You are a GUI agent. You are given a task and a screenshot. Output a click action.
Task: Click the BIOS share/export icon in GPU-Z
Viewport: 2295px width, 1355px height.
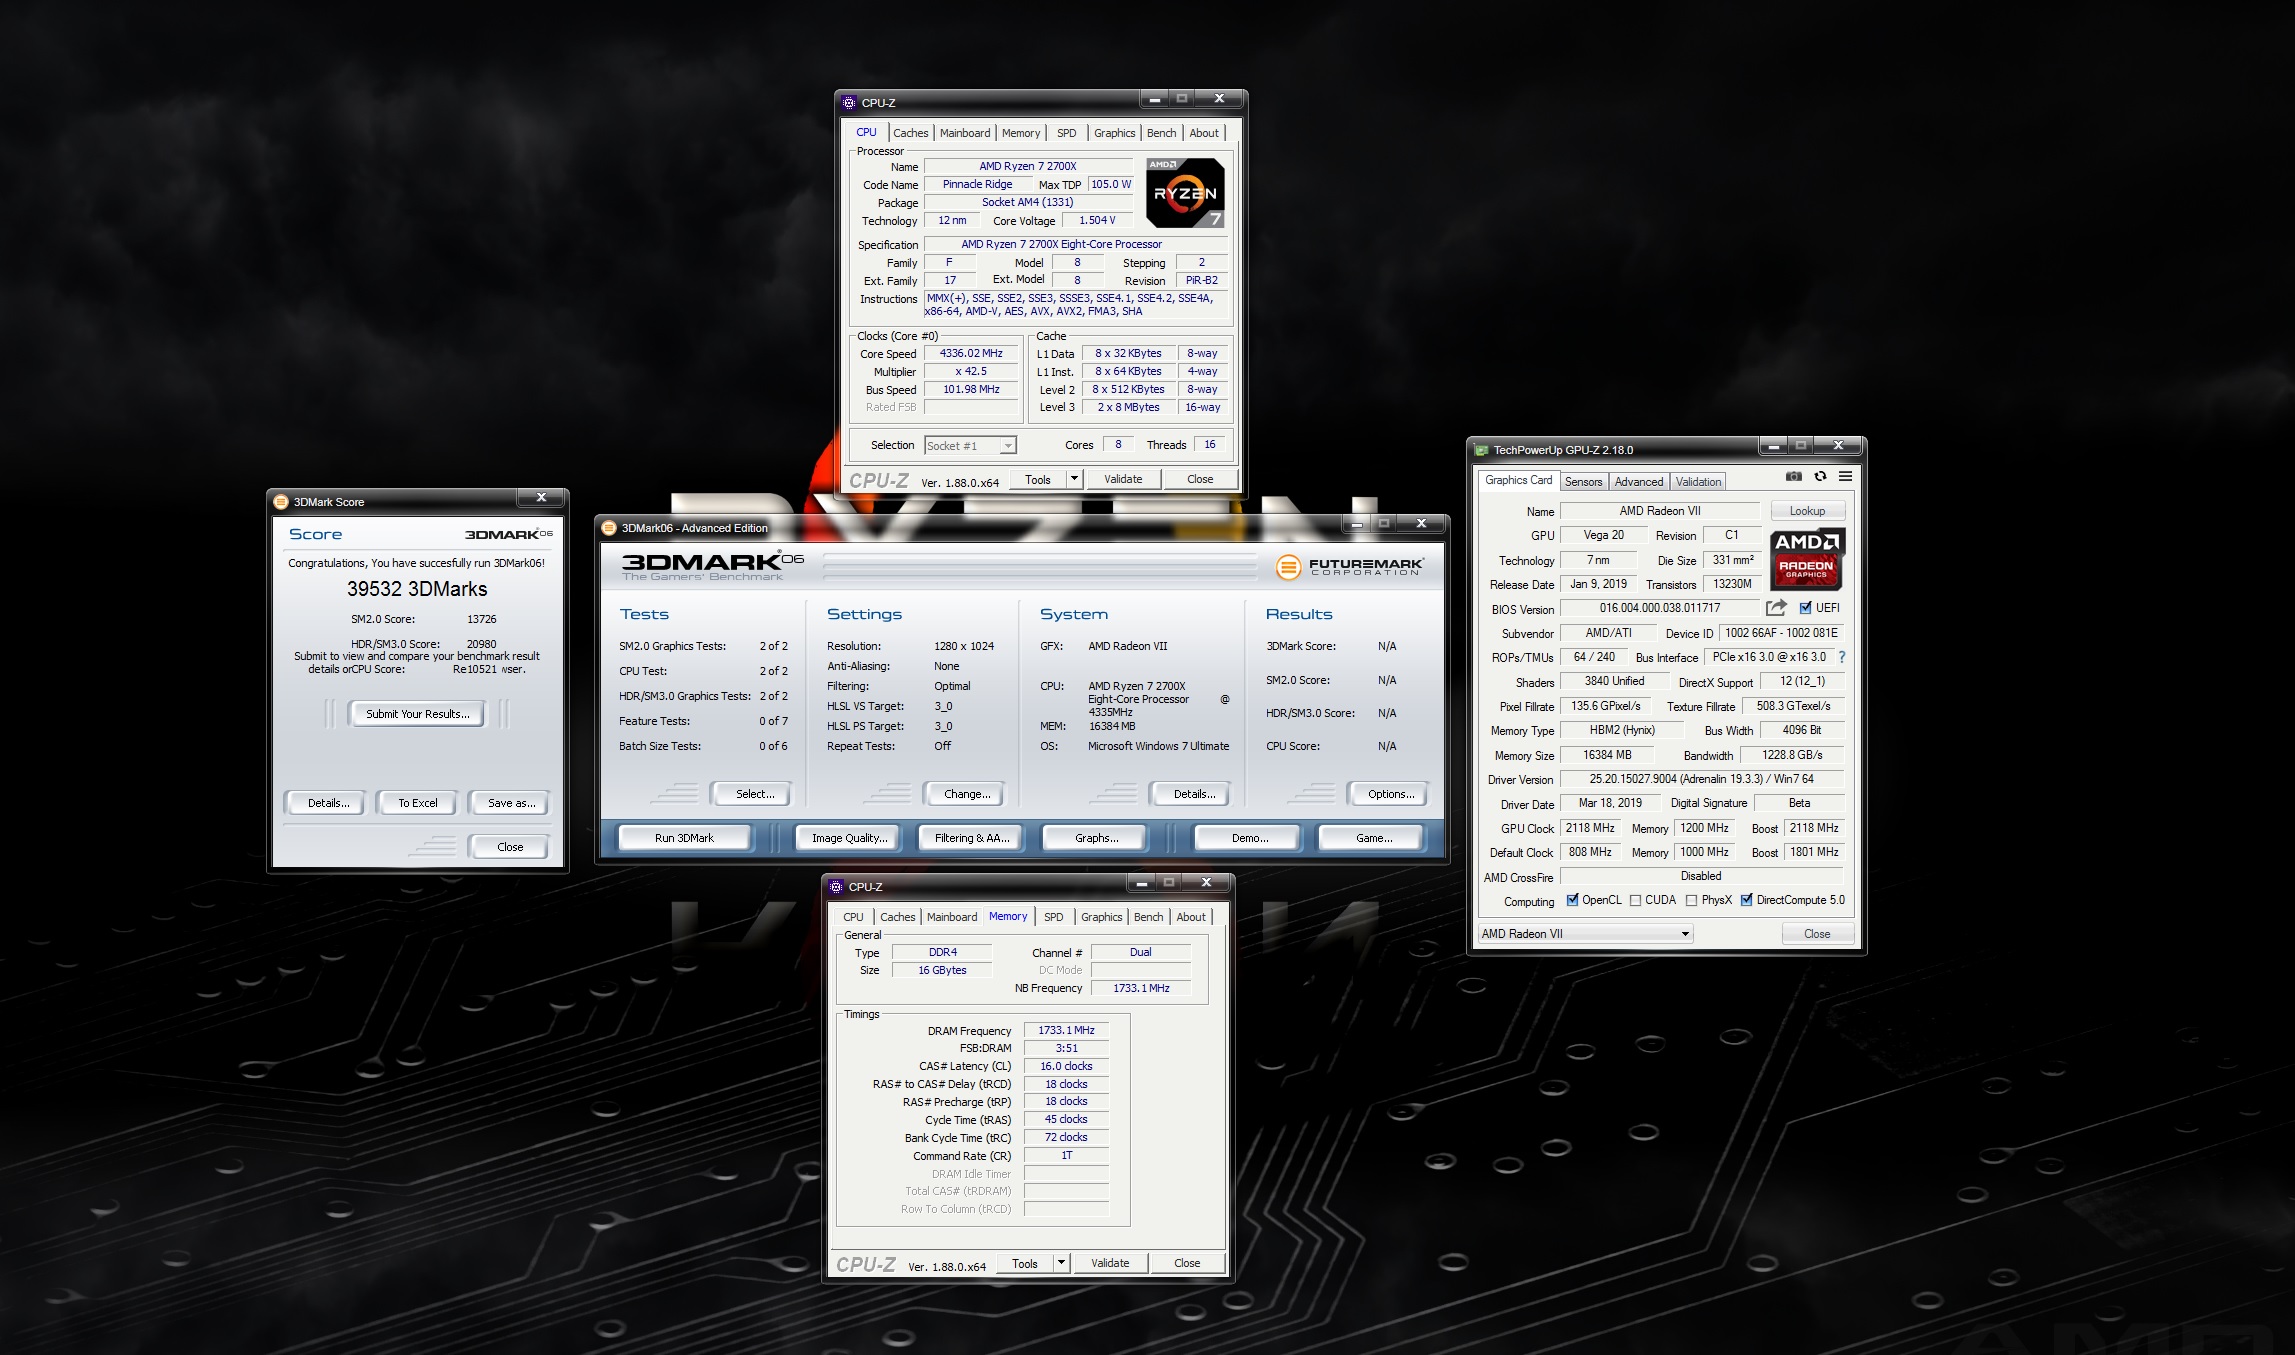1776,607
